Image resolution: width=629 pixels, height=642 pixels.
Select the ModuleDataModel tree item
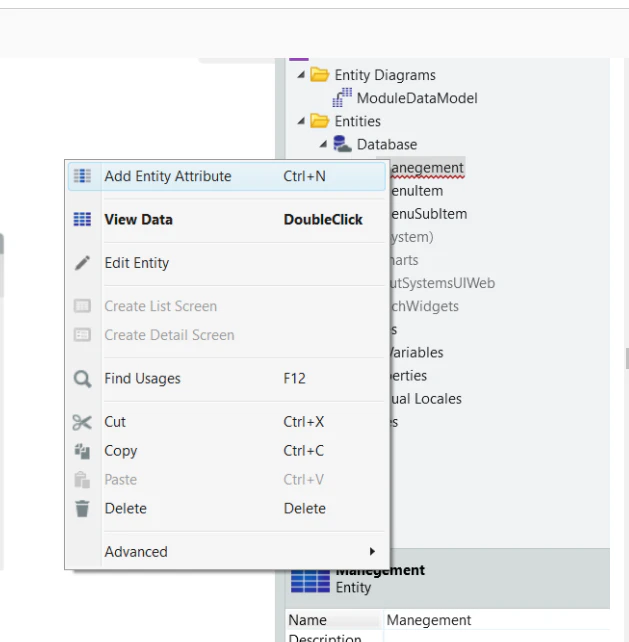(417, 98)
